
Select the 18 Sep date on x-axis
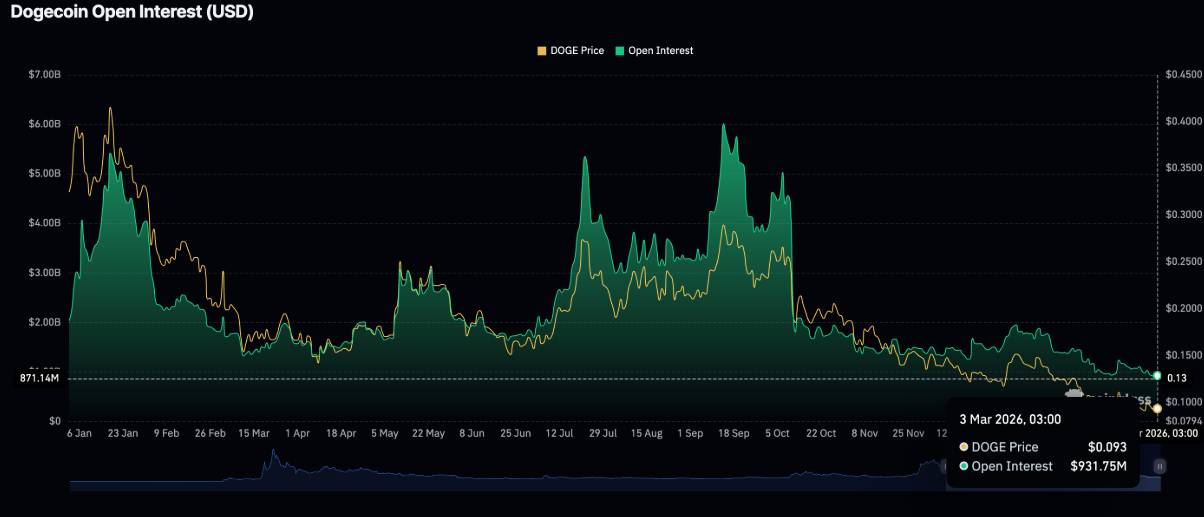coord(734,433)
